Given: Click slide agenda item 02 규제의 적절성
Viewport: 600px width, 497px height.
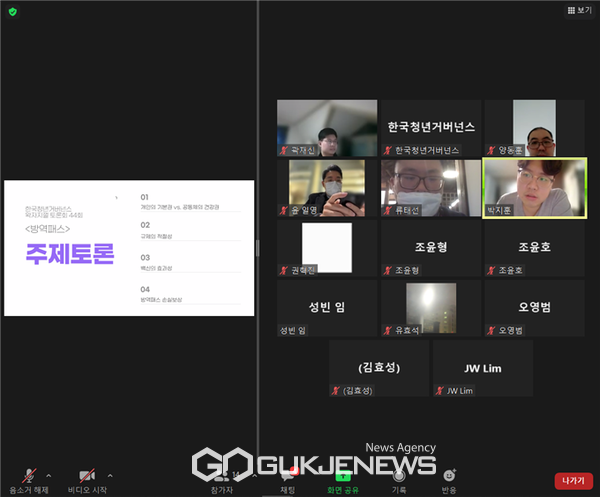Looking at the screenshot, I should tap(191, 230).
